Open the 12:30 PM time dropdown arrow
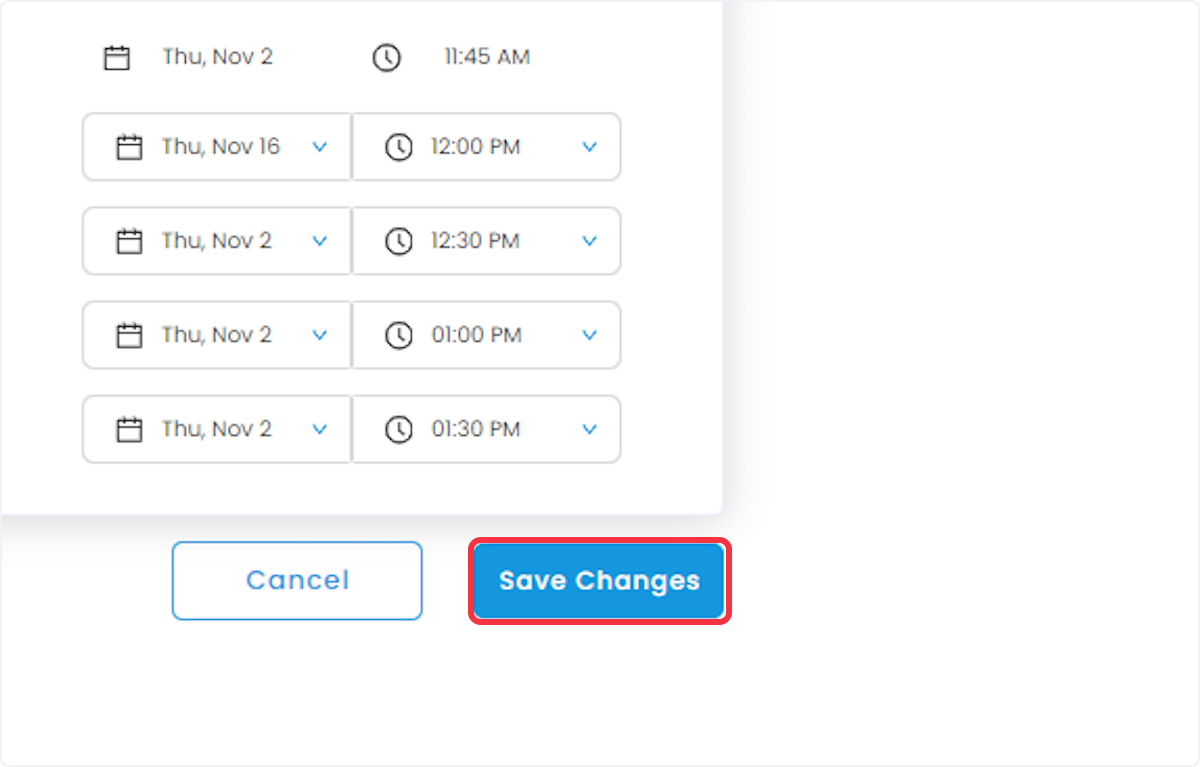This screenshot has height=767, width=1200. [590, 241]
